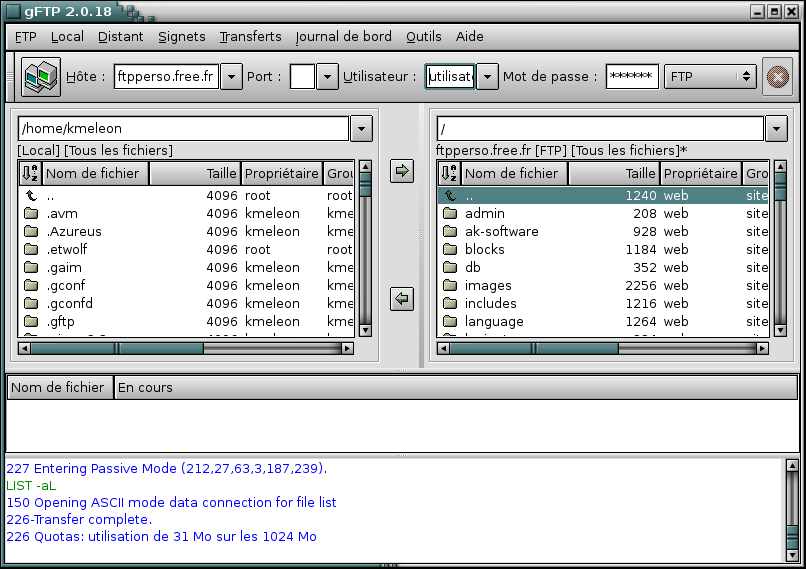The width and height of the screenshot is (806, 569).
Task: Sort remote files by Propriétaire
Action: [701, 173]
